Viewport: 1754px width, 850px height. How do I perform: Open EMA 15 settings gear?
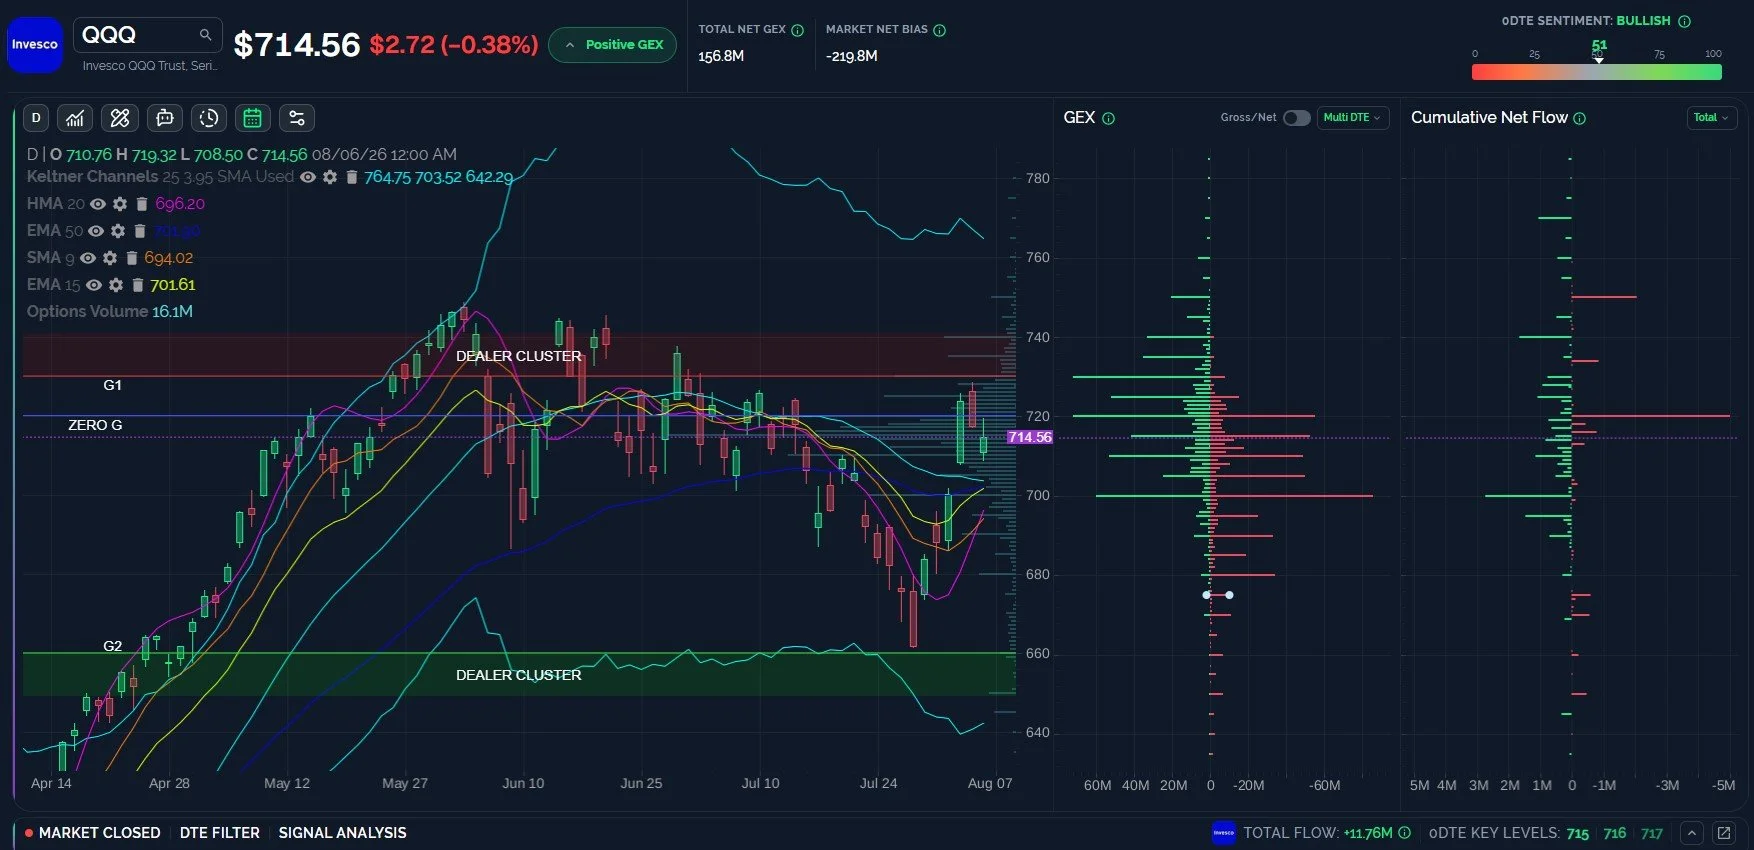(116, 285)
